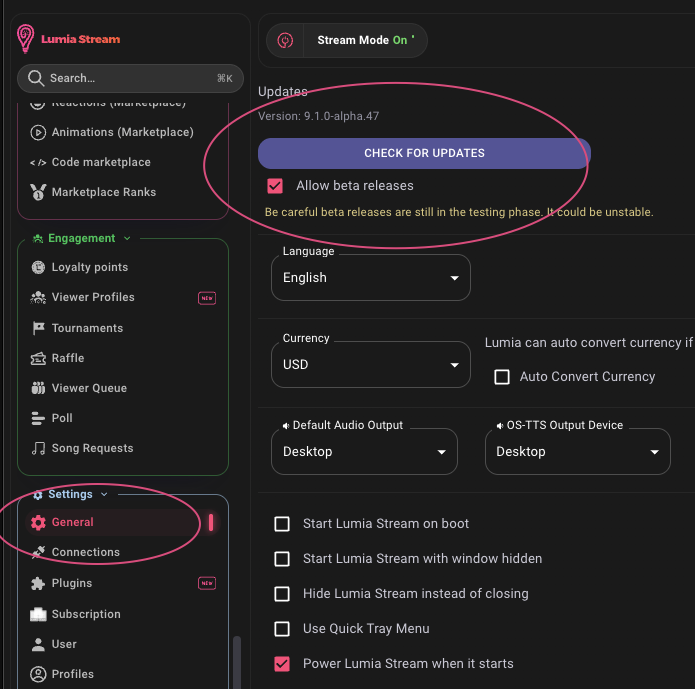Click the Subscription icon in sidebar
Viewport: 695px width, 689px height.
coord(38,614)
